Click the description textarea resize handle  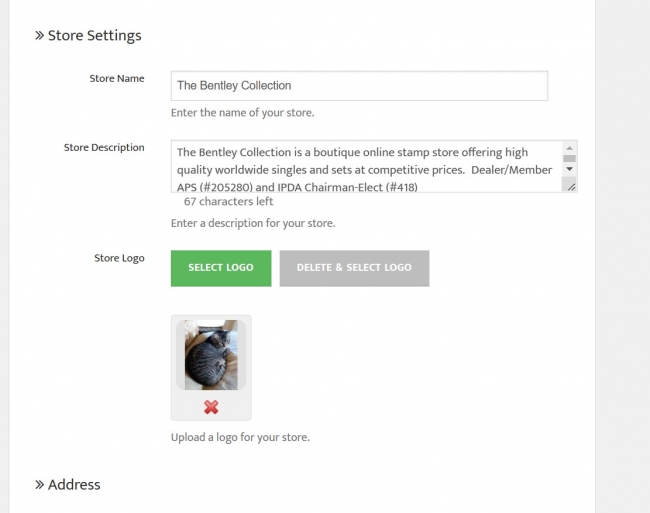coord(570,186)
